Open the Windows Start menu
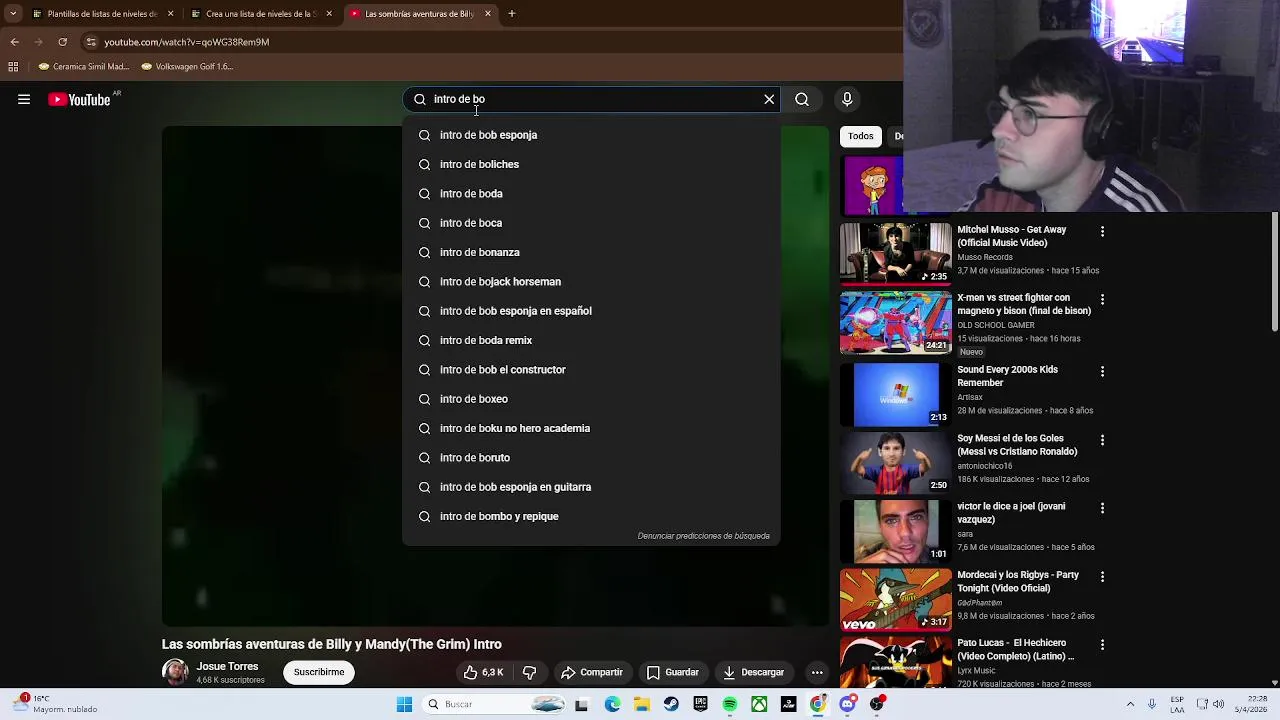 [x=404, y=704]
